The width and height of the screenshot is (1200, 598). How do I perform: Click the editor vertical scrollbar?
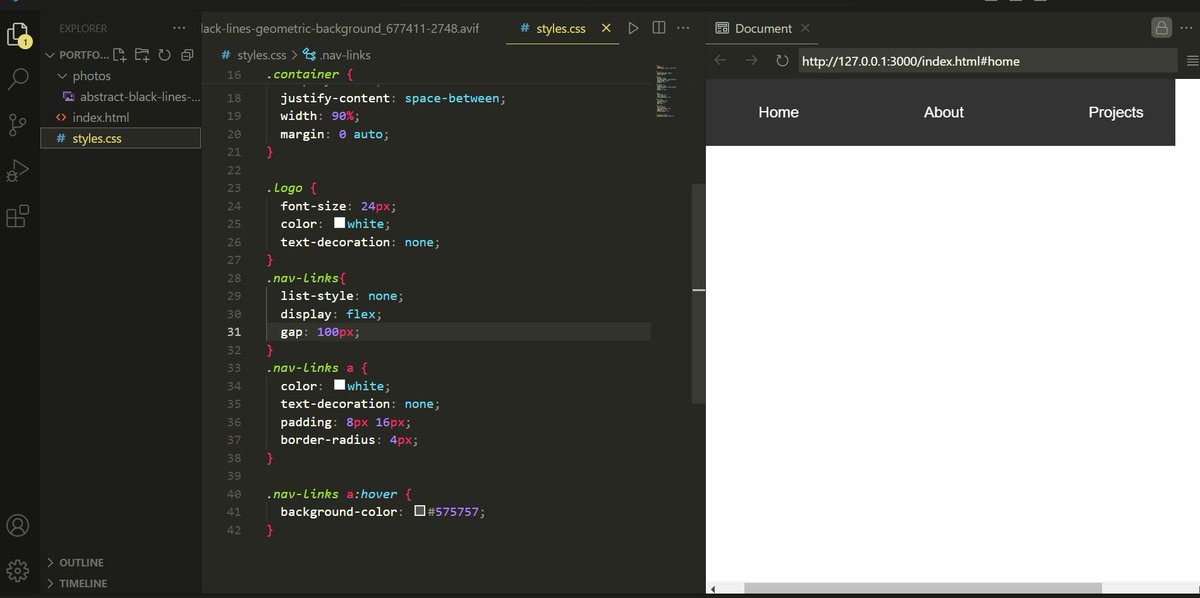(x=698, y=295)
